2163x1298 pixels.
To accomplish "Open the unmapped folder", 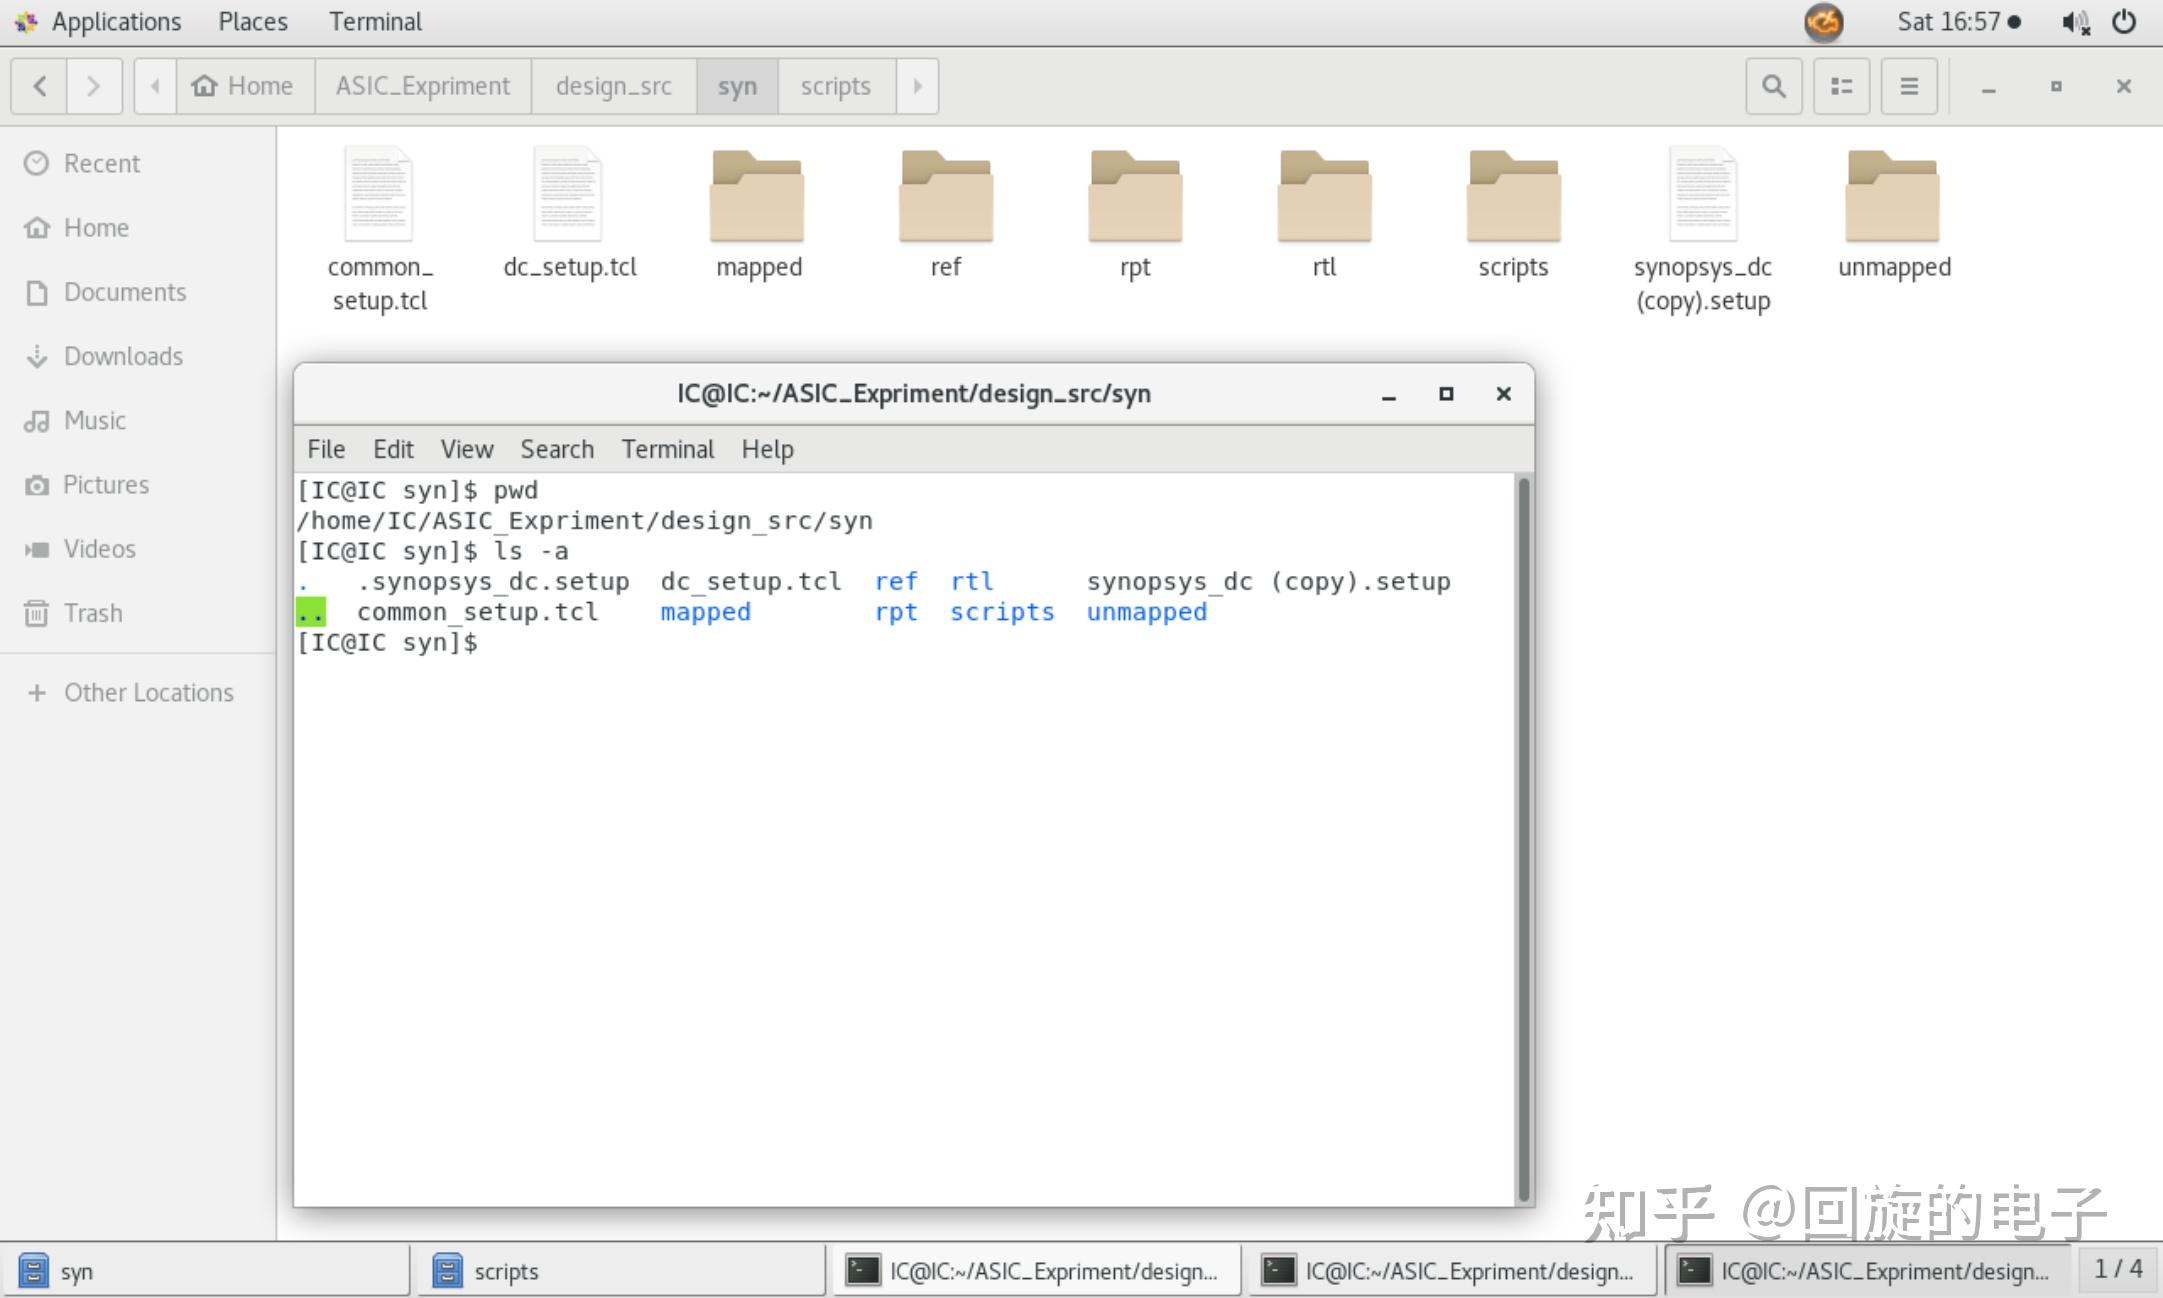I will point(1892,198).
